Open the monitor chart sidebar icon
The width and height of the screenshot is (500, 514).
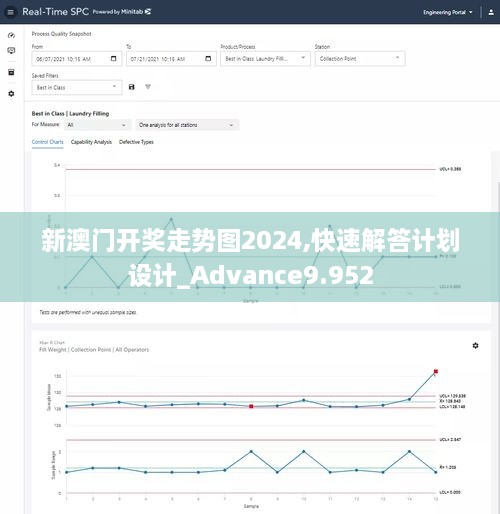11,50
